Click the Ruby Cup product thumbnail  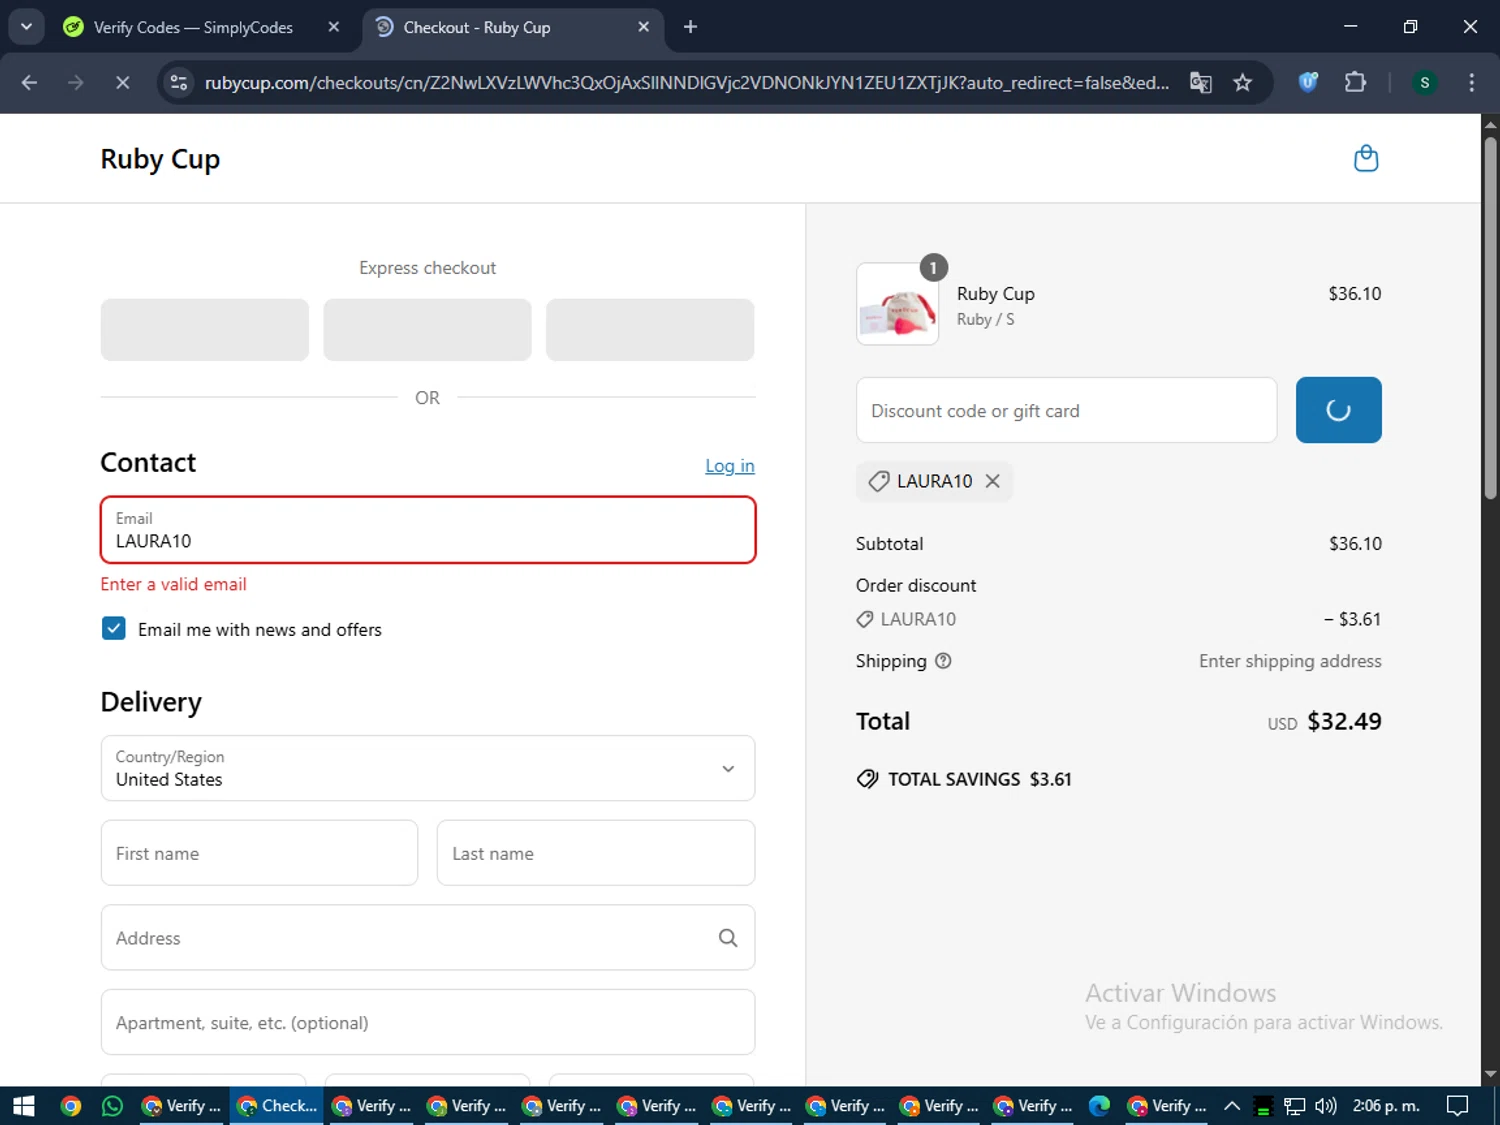click(897, 304)
